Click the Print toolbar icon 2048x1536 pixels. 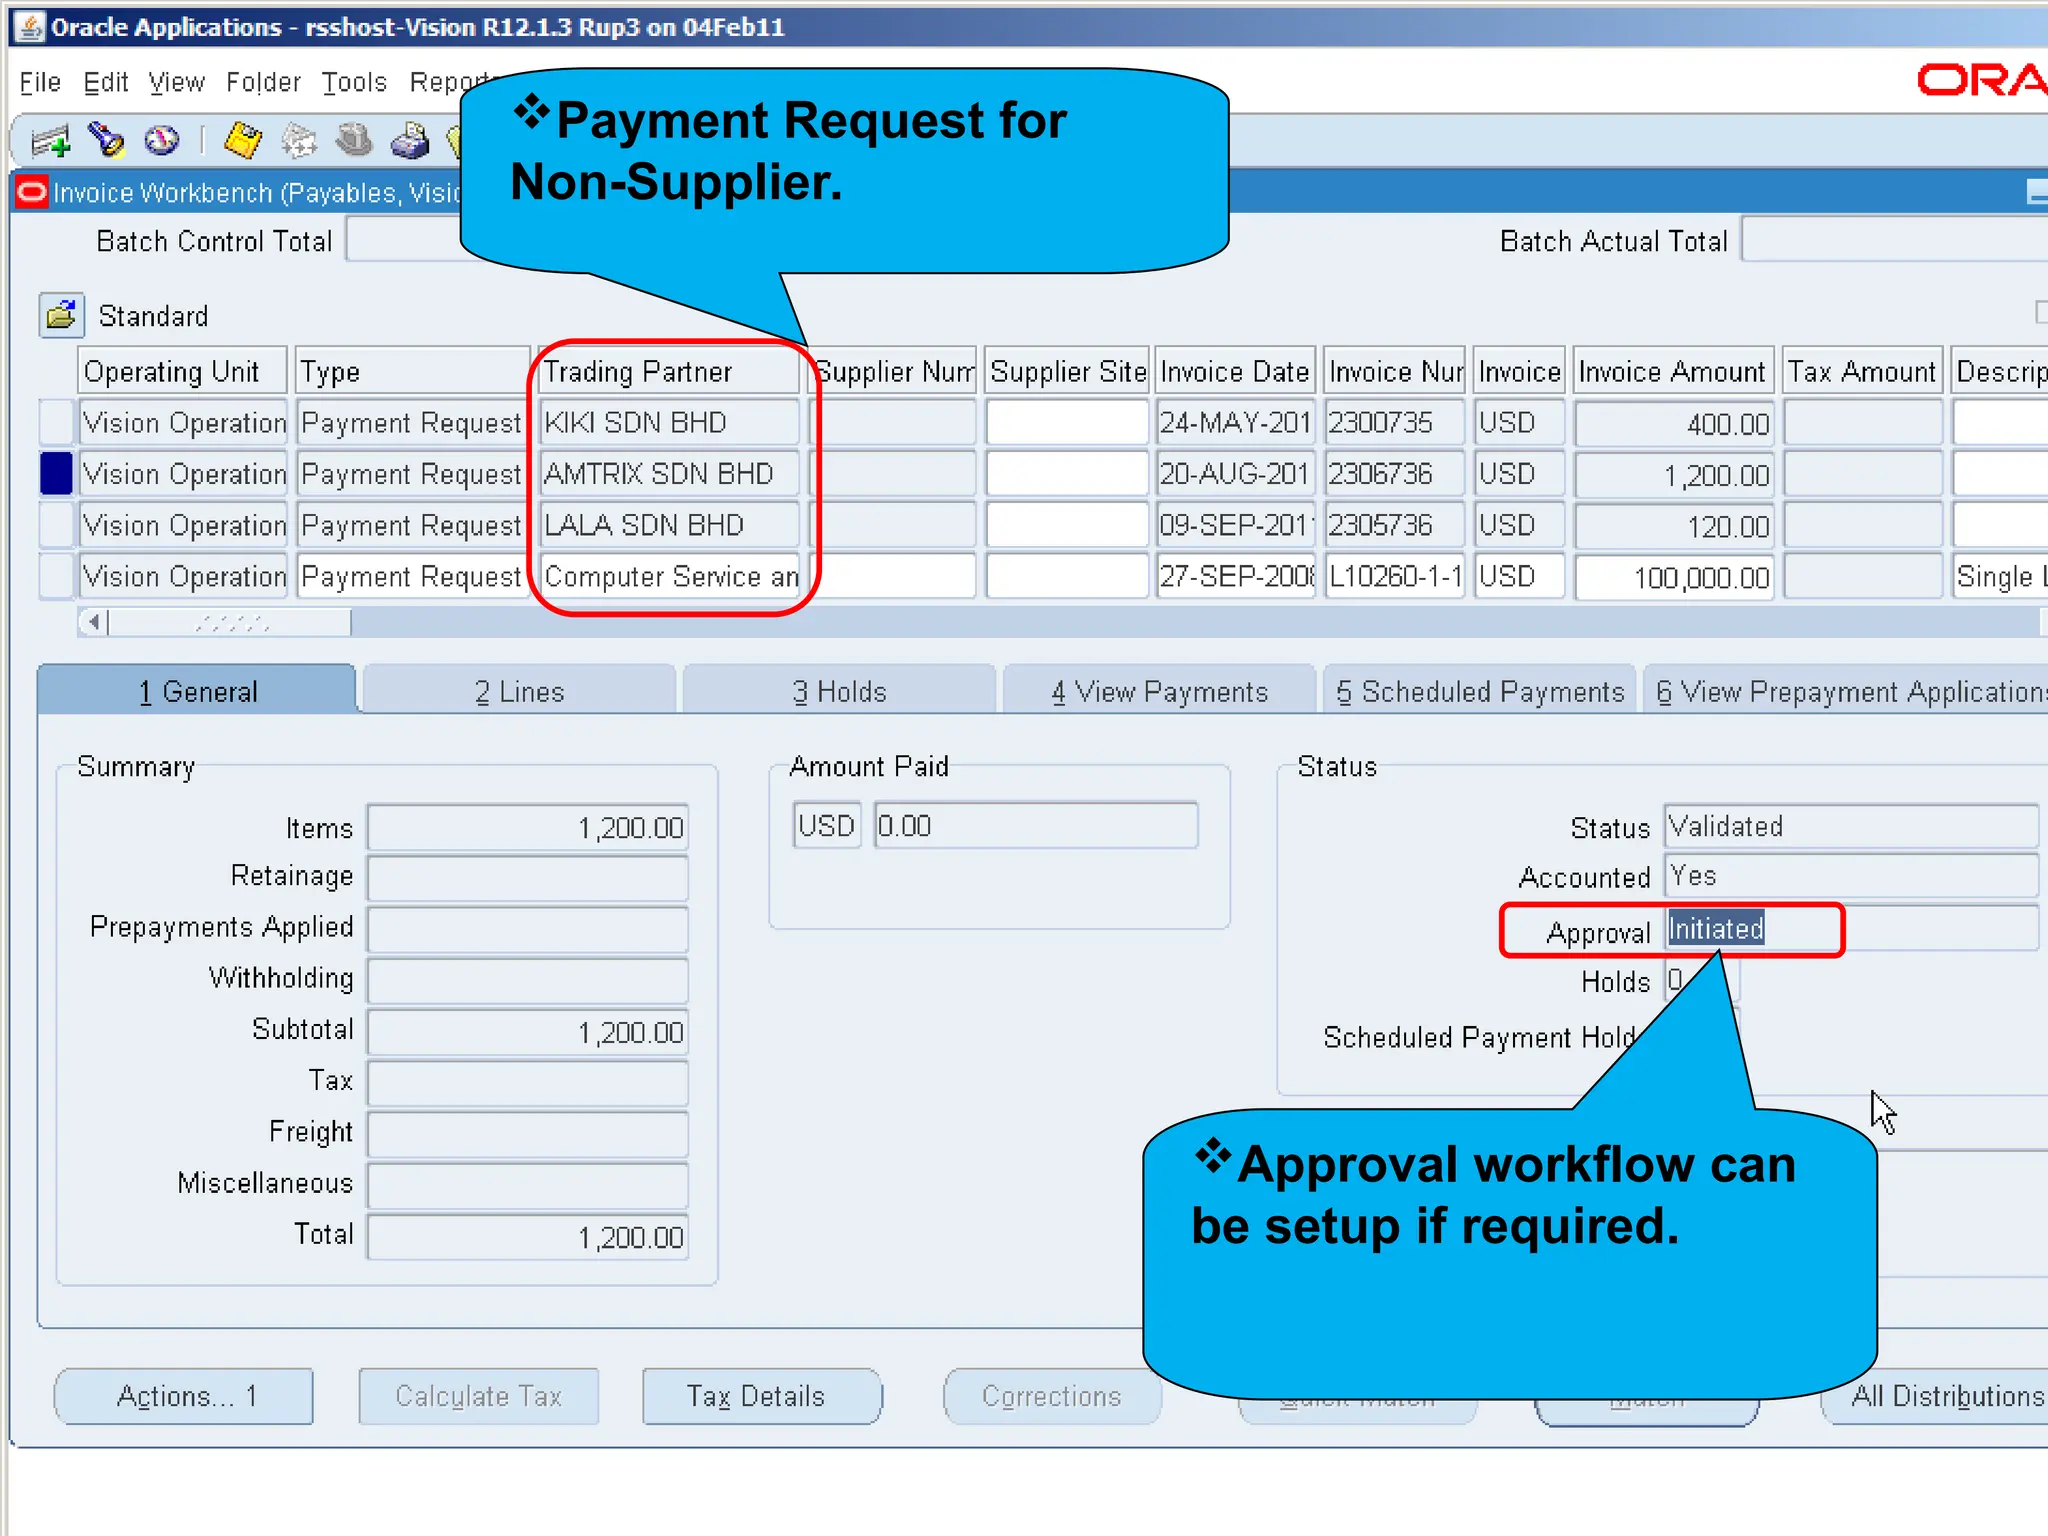click(x=409, y=141)
